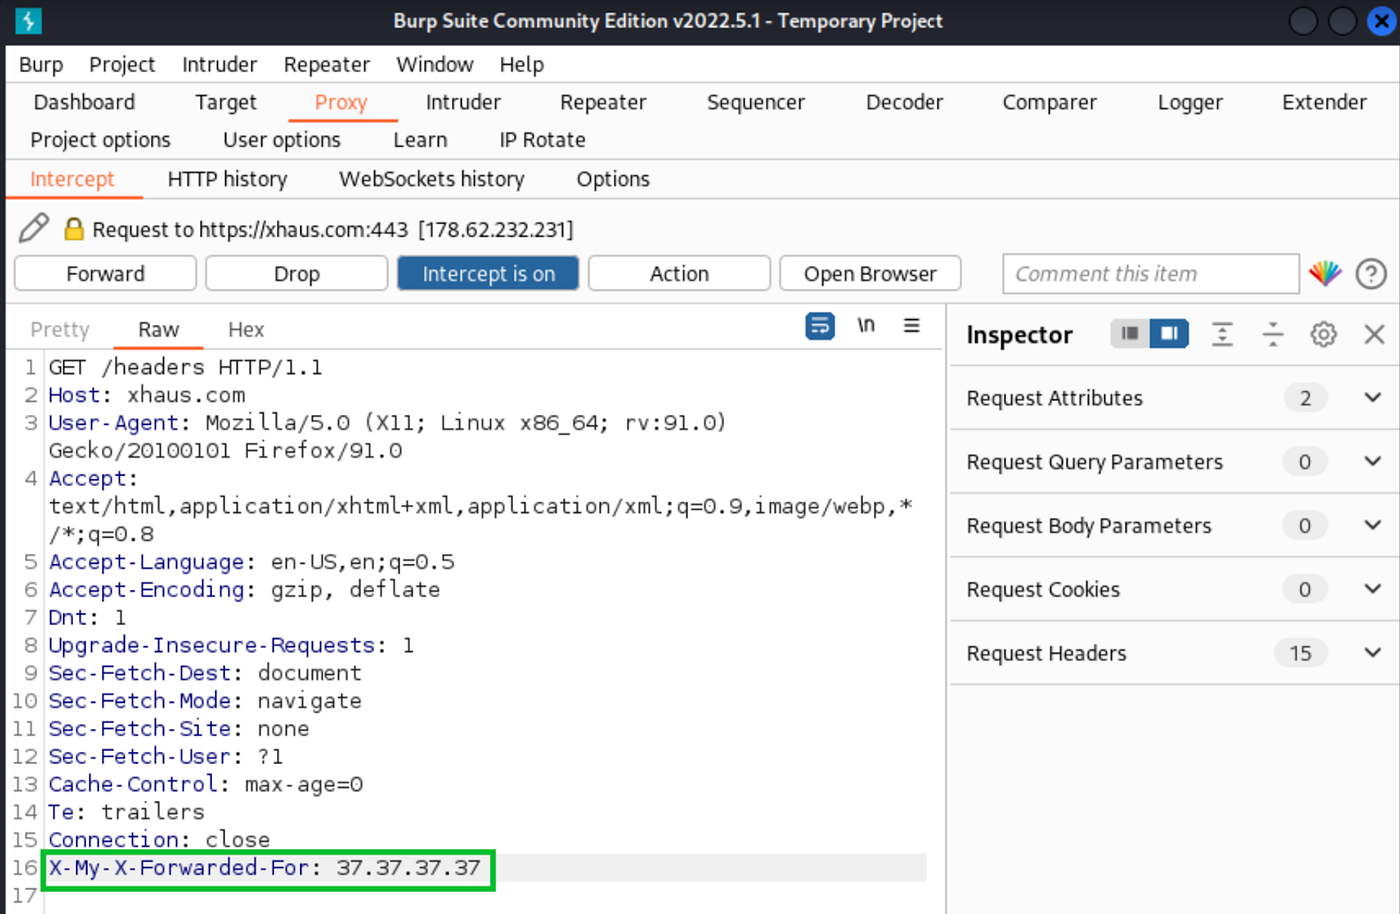Image resolution: width=1400 pixels, height=914 pixels.
Task: Collapse all Inspector sections icon
Action: [x=1273, y=334]
